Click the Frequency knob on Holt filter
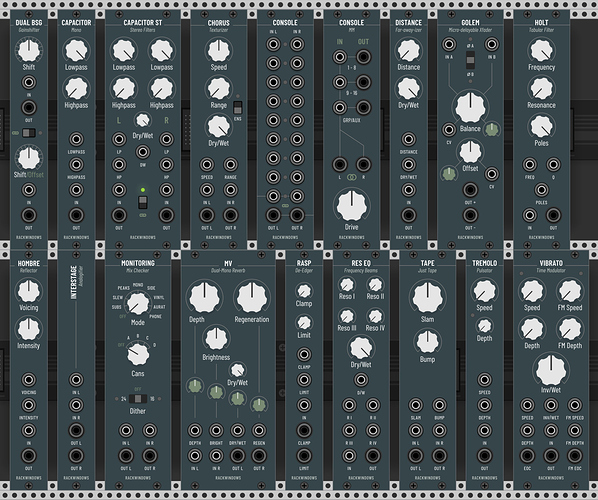 [x=541, y=50]
